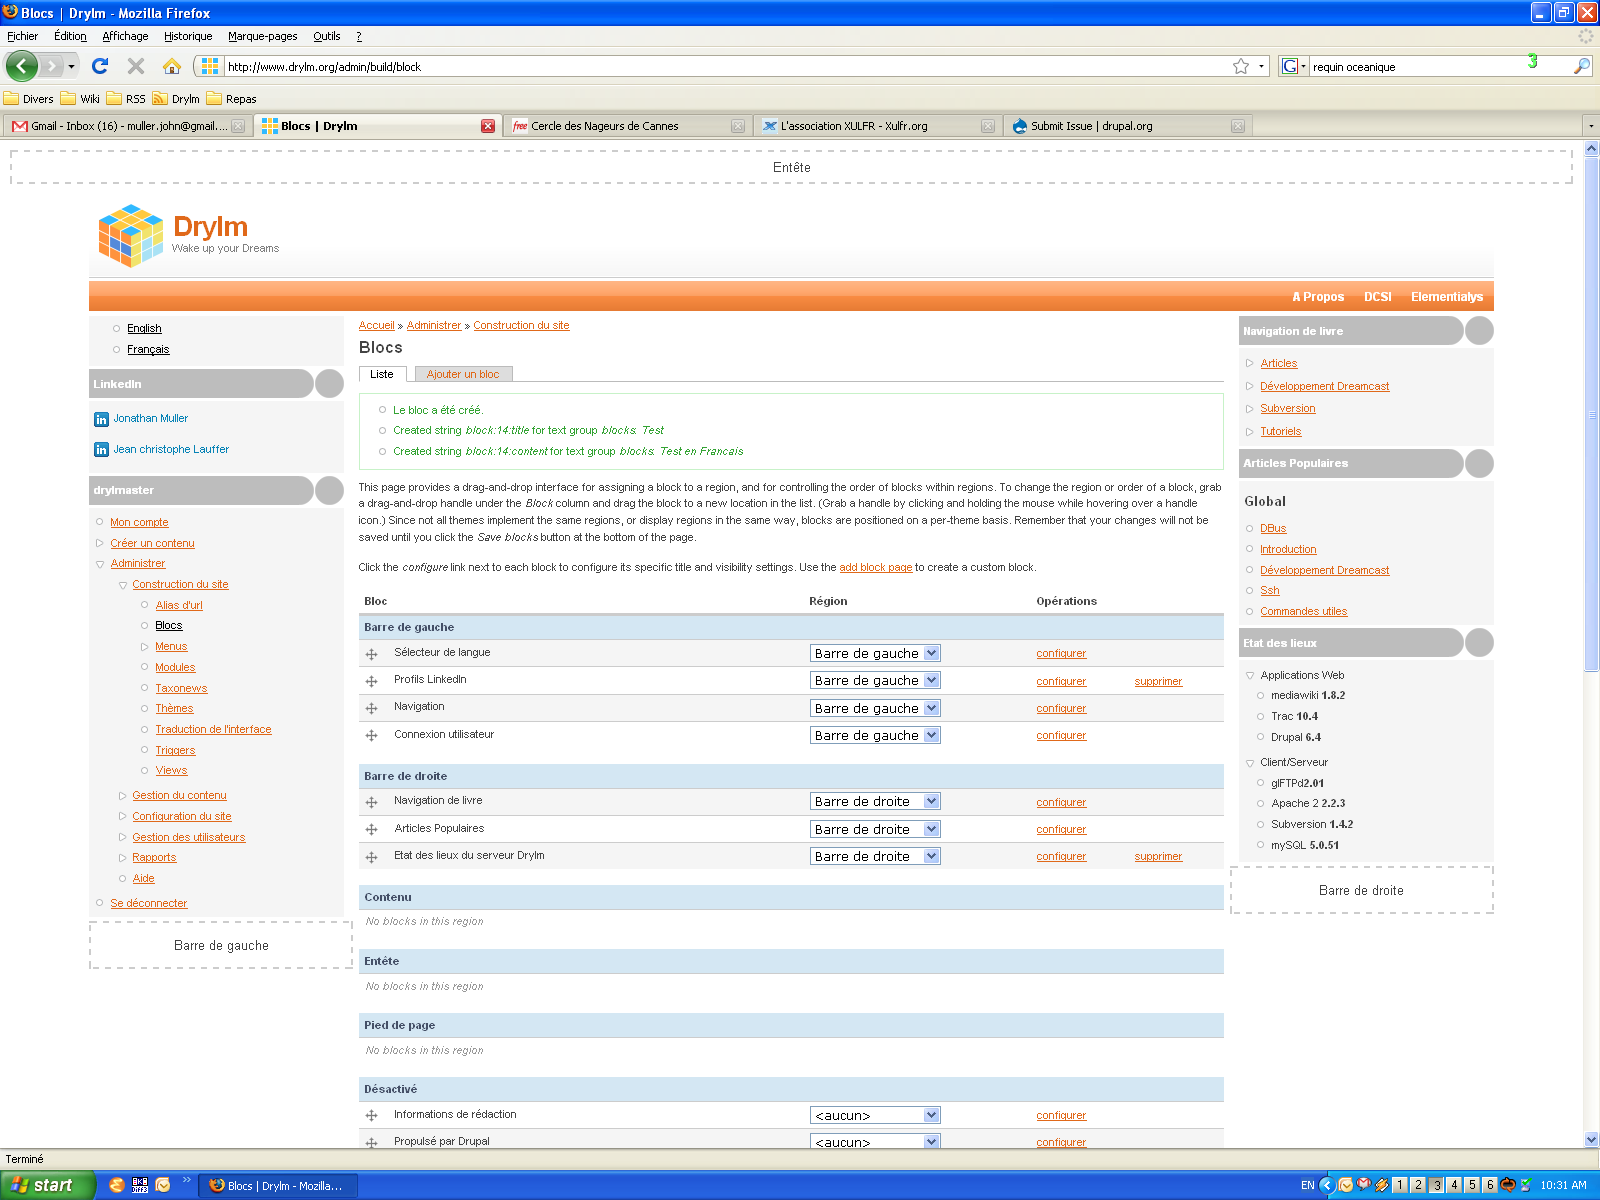Grab the drag handle for Sélecteur de langue
The image size is (1600, 1200).
(x=371, y=654)
